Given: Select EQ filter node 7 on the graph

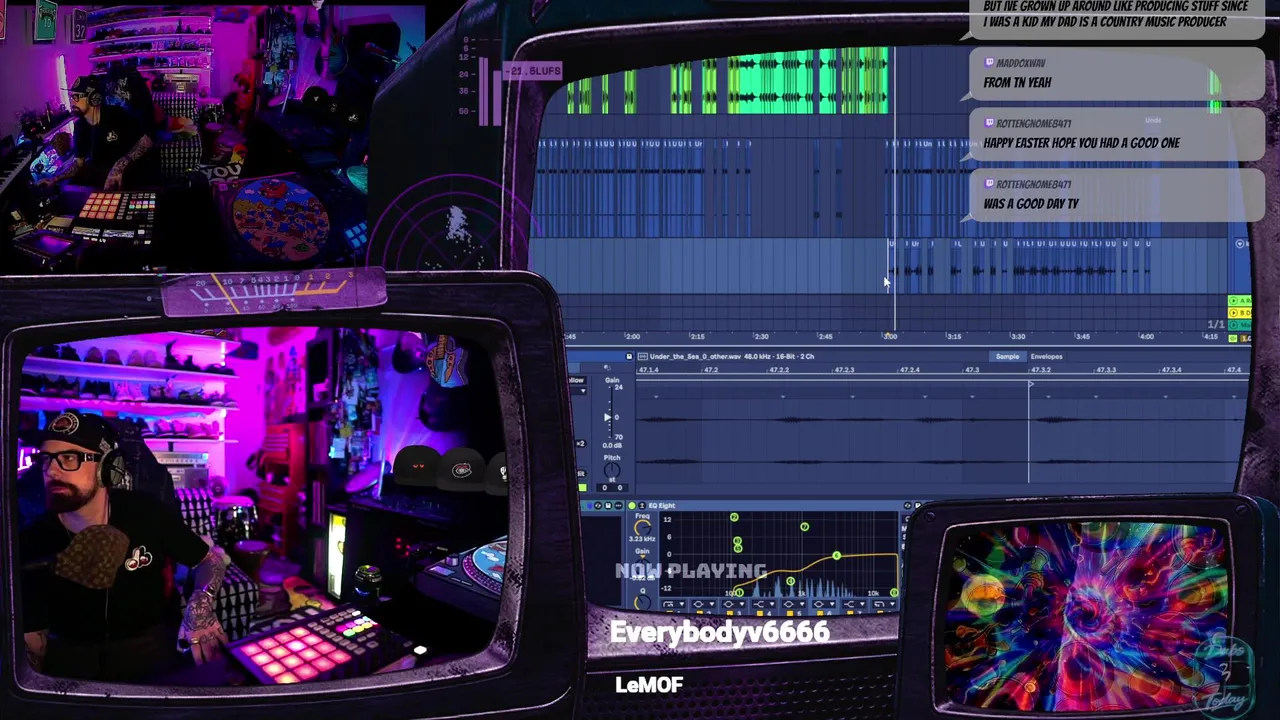Looking at the screenshot, I should (805, 526).
